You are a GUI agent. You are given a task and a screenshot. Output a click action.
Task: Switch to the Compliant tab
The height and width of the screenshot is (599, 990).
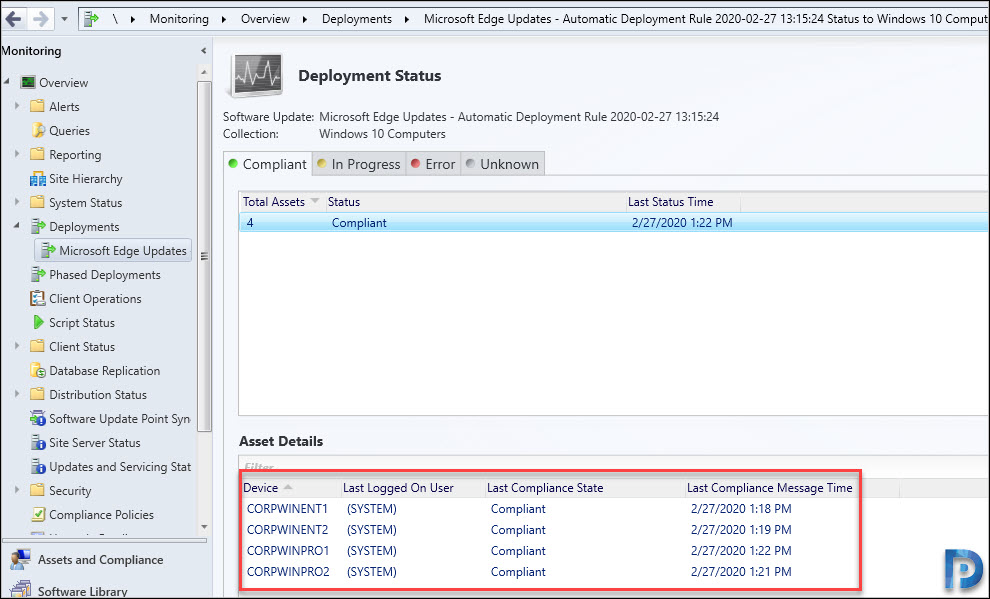pyautogui.click(x=268, y=164)
